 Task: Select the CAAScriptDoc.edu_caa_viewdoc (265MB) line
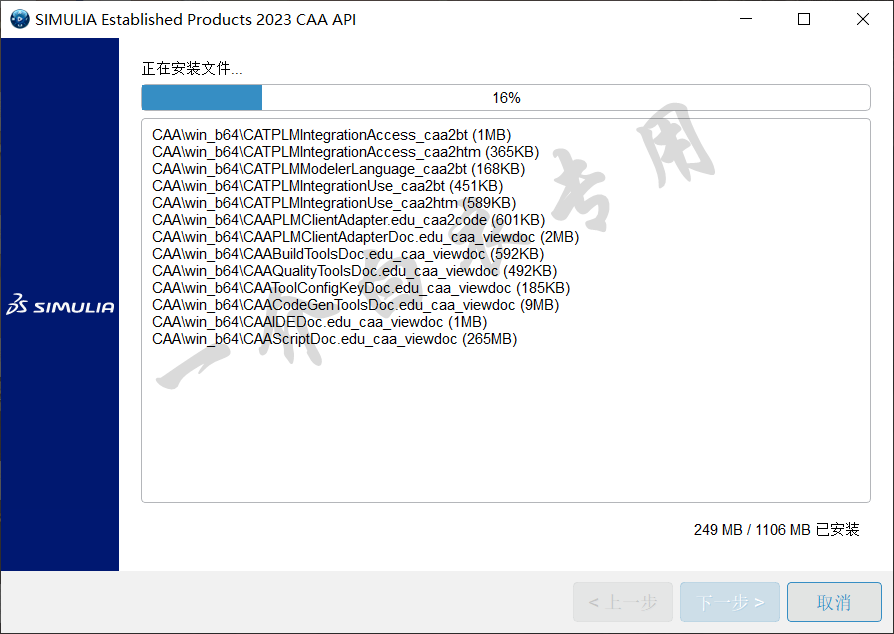(335, 339)
